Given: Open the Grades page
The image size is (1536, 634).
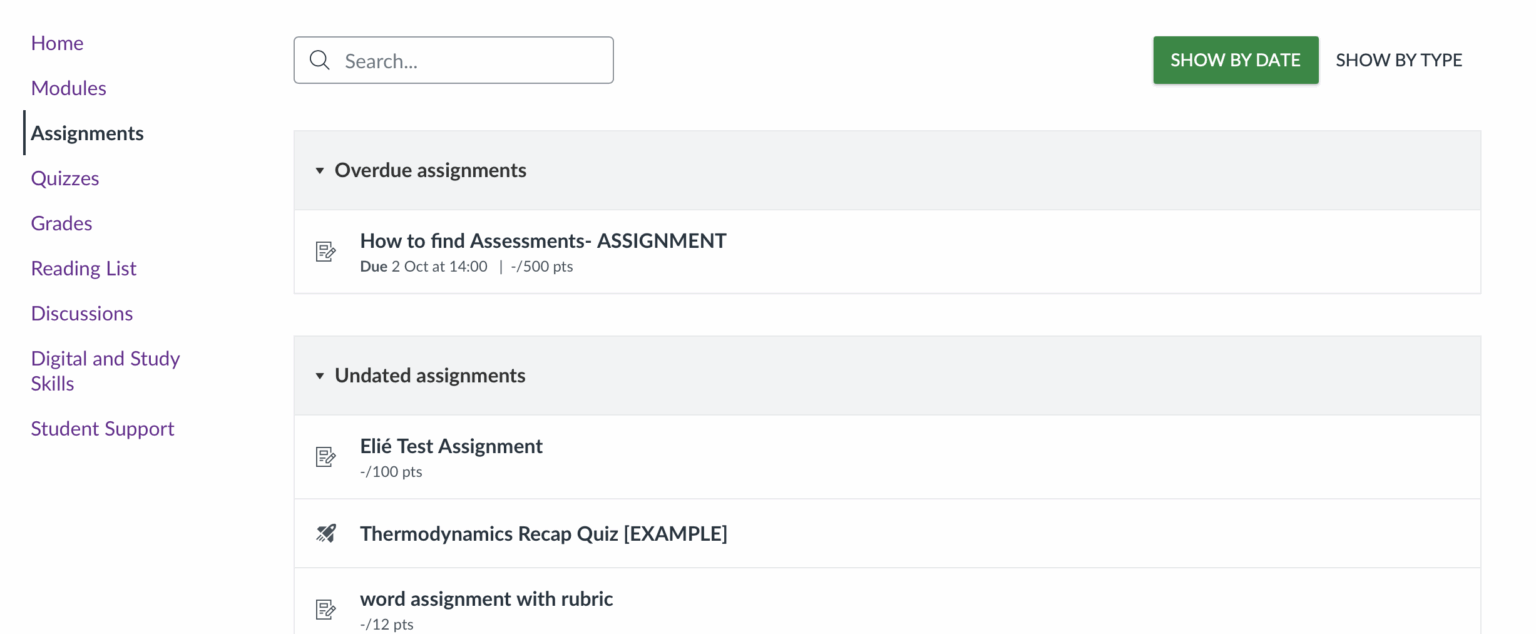Looking at the screenshot, I should coord(61,223).
